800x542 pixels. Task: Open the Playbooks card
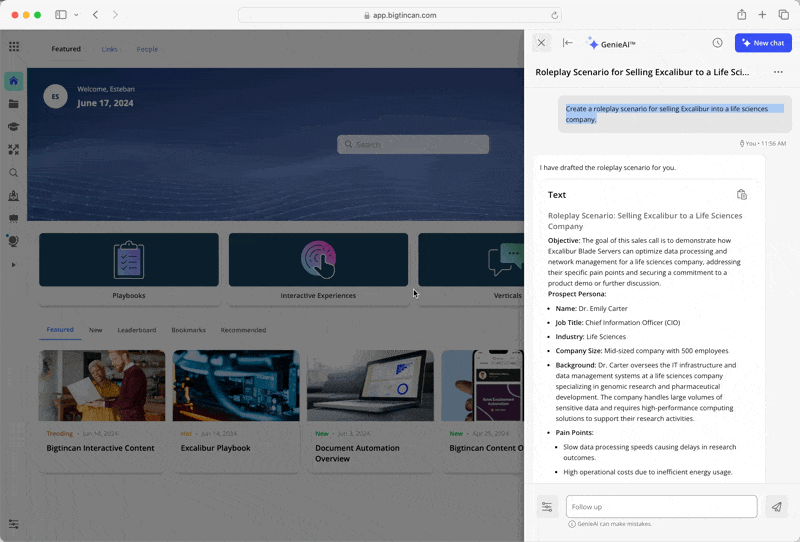pyautogui.click(x=129, y=267)
